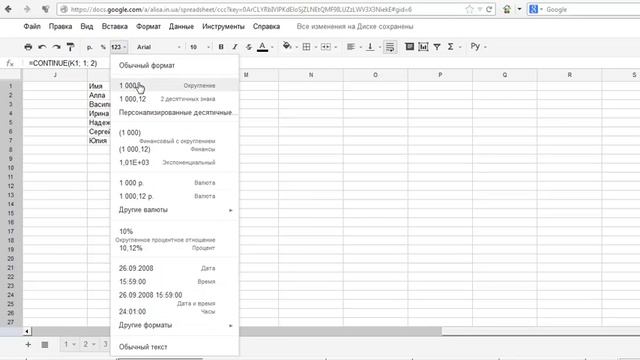Choose 10,12% Процент format
The width and height of the screenshot is (640, 360).
click(x=175, y=248)
